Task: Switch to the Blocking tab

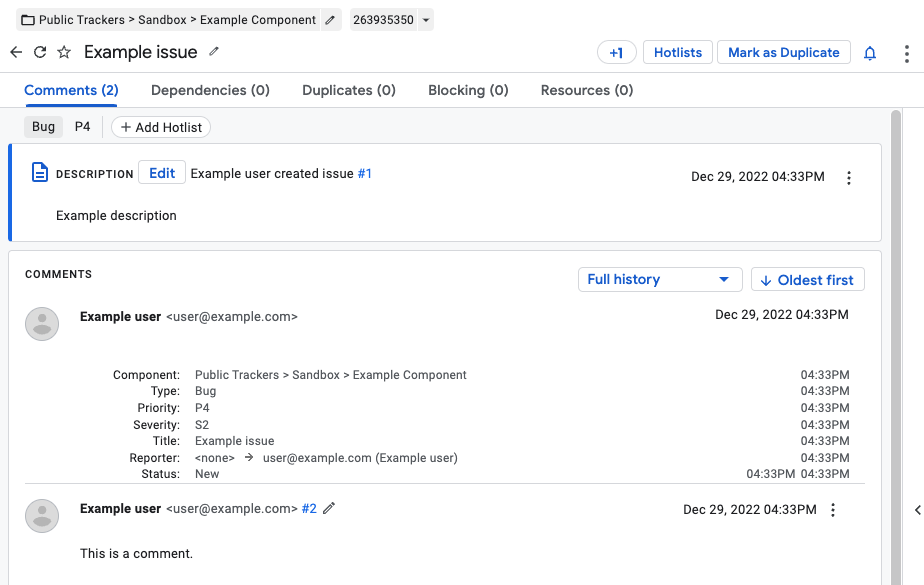Action: (468, 90)
